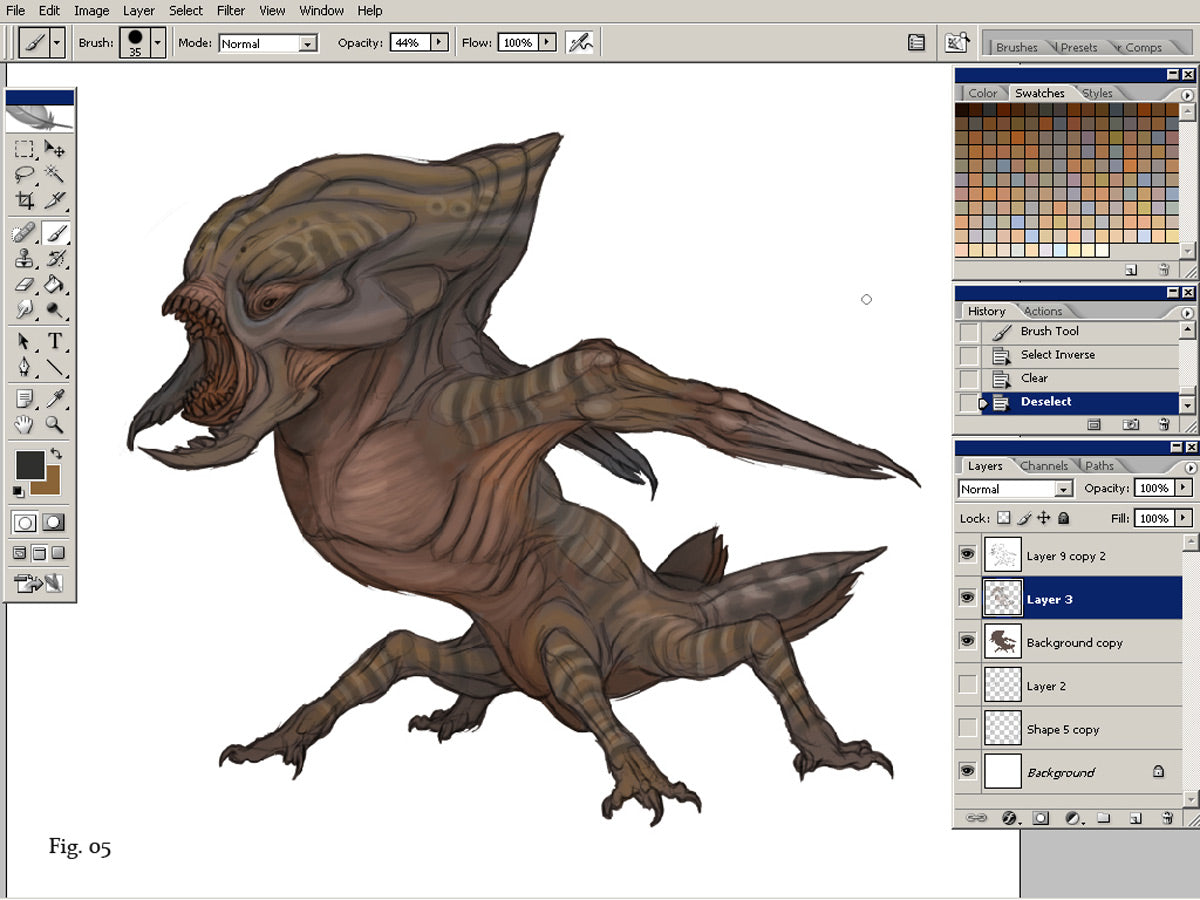Hide the Layer 9 copy 2 layer
This screenshot has height=900, width=1200.
[x=967, y=555]
